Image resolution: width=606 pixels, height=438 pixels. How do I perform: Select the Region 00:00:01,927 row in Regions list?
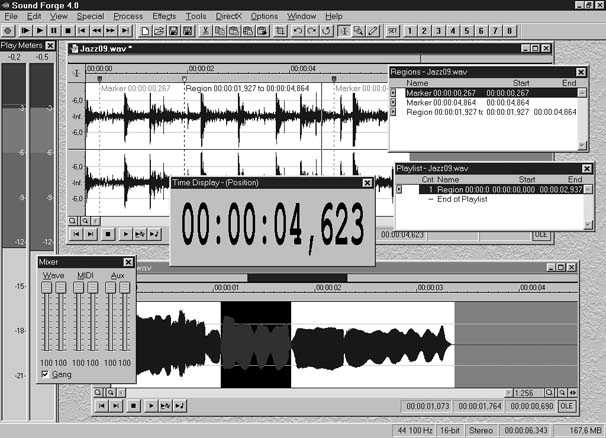tap(491, 112)
